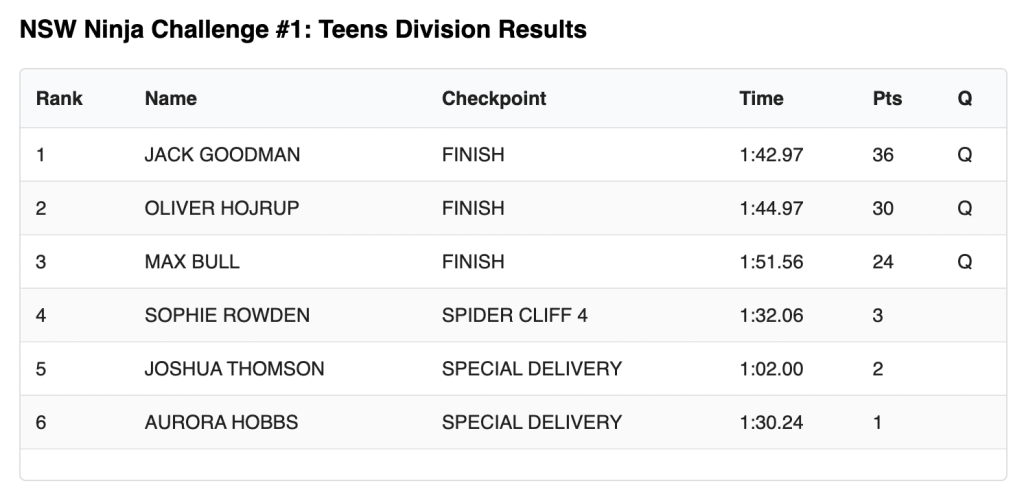Screen dimensions: 1024x501
Task: Select the name SOPHIE ROWDEN
Action: point(227,316)
